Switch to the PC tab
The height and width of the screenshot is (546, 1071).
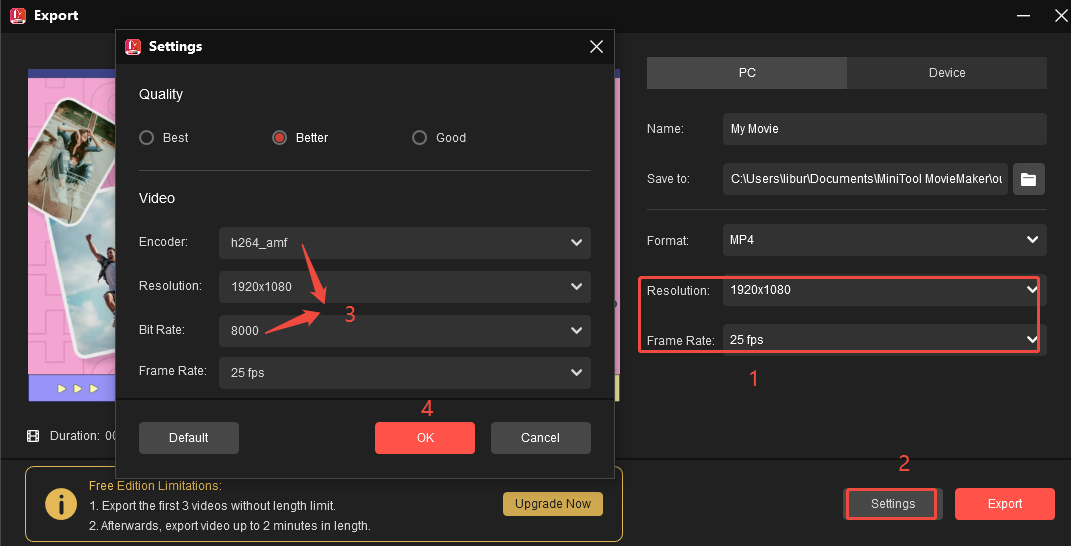pos(747,72)
